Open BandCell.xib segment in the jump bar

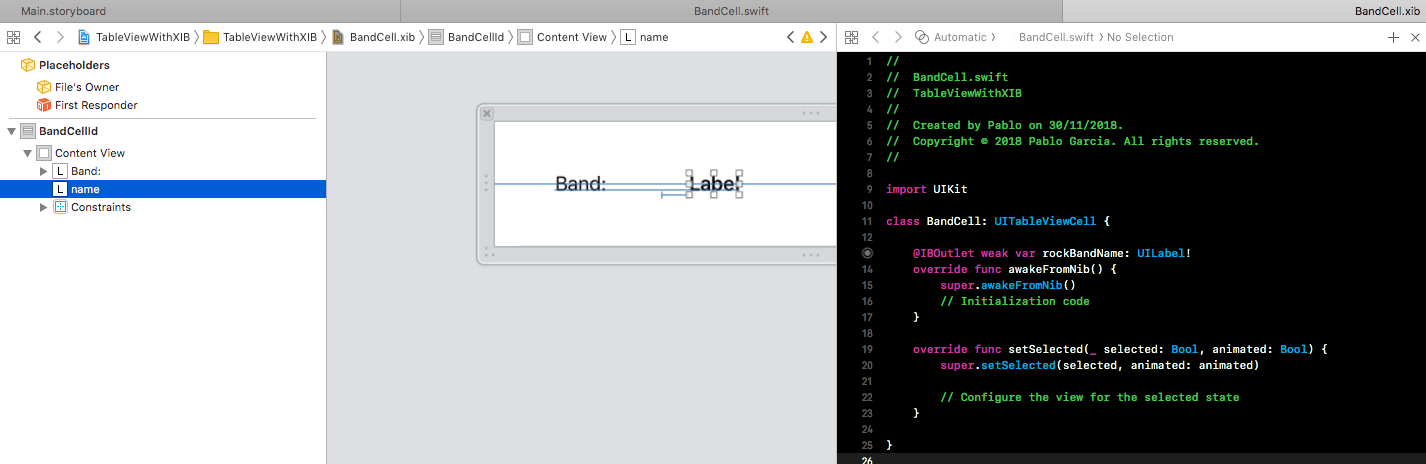tap(373, 37)
